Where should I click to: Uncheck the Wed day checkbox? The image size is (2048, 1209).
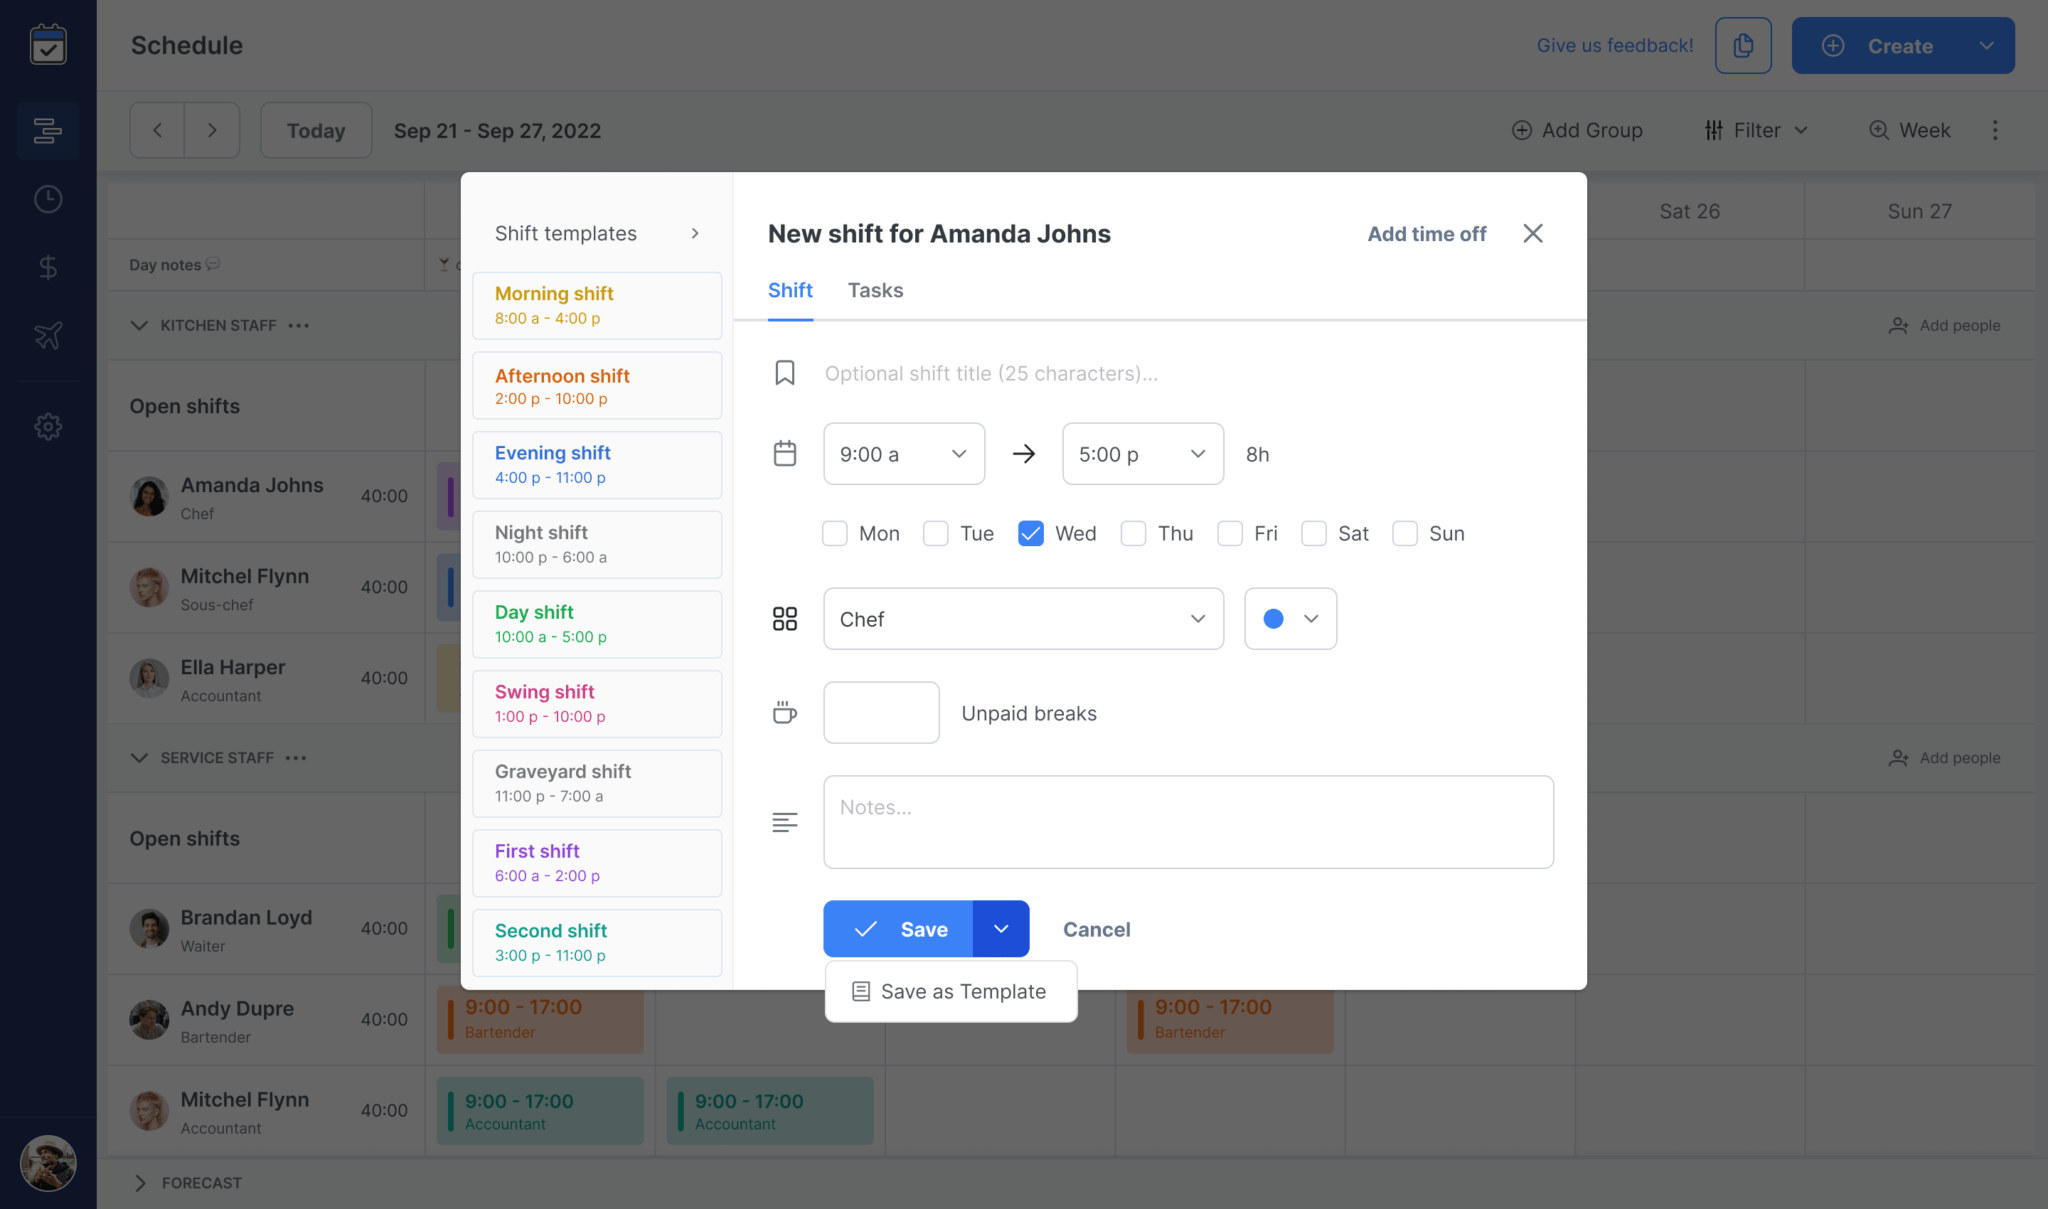pos(1030,533)
